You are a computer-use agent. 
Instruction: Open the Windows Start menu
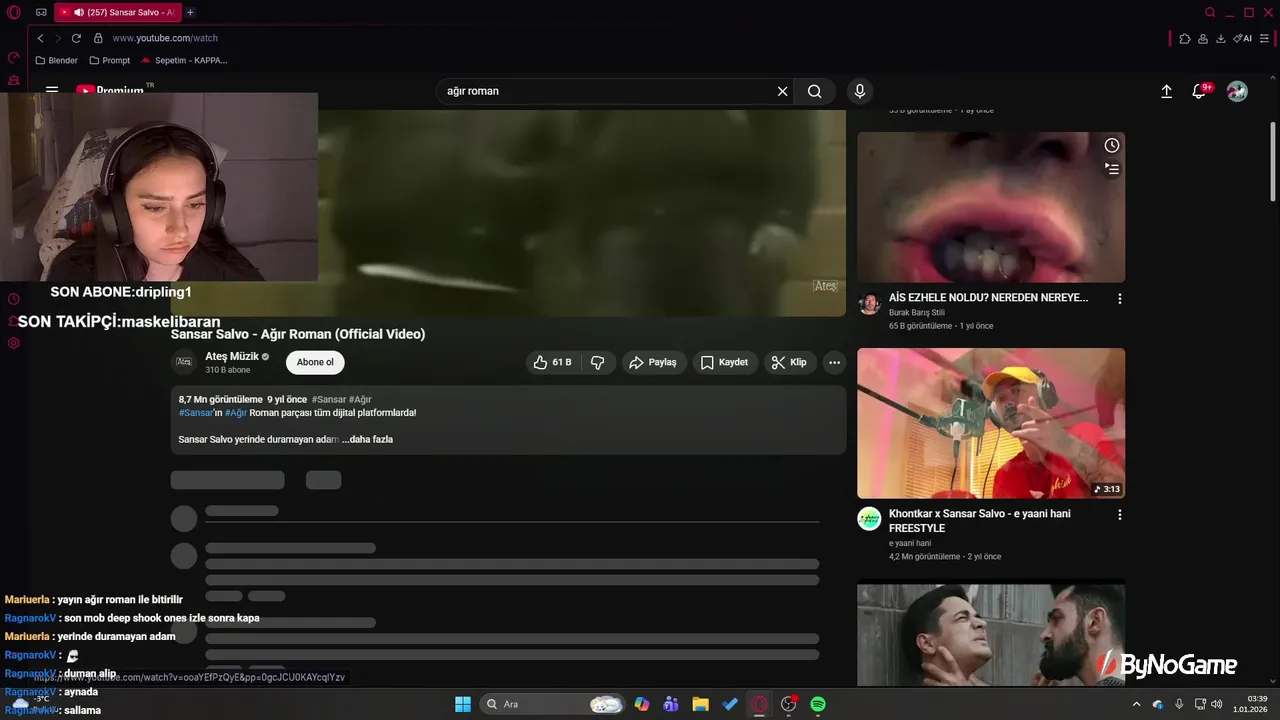(x=463, y=704)
